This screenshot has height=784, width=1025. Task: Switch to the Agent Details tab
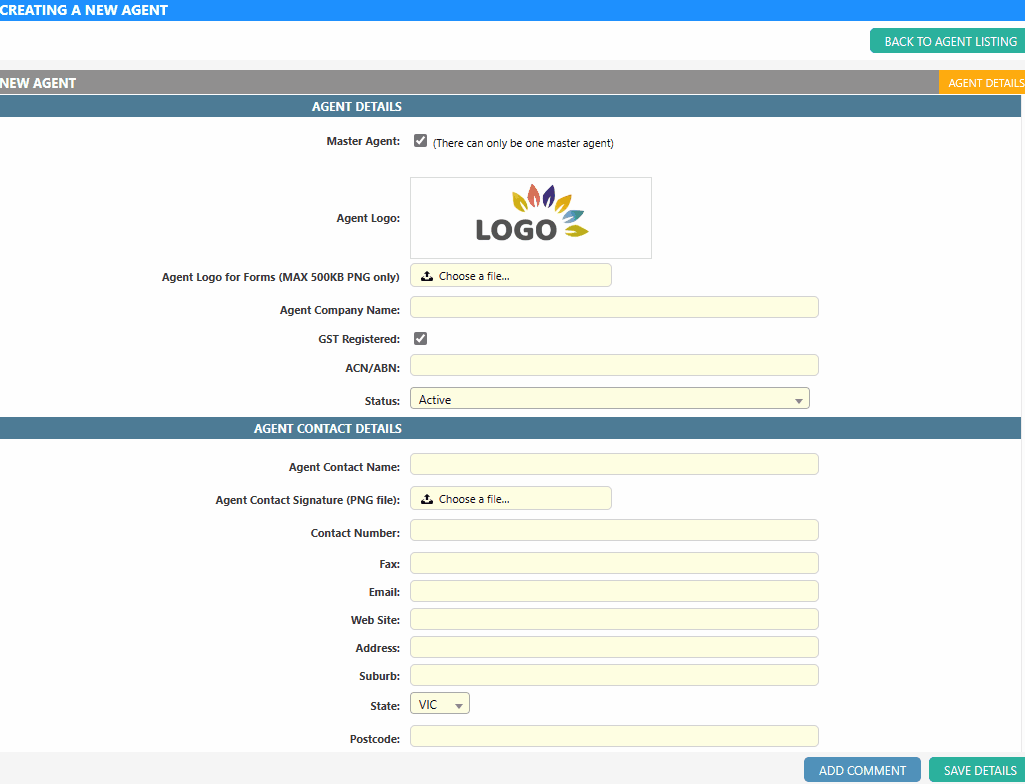984,83
